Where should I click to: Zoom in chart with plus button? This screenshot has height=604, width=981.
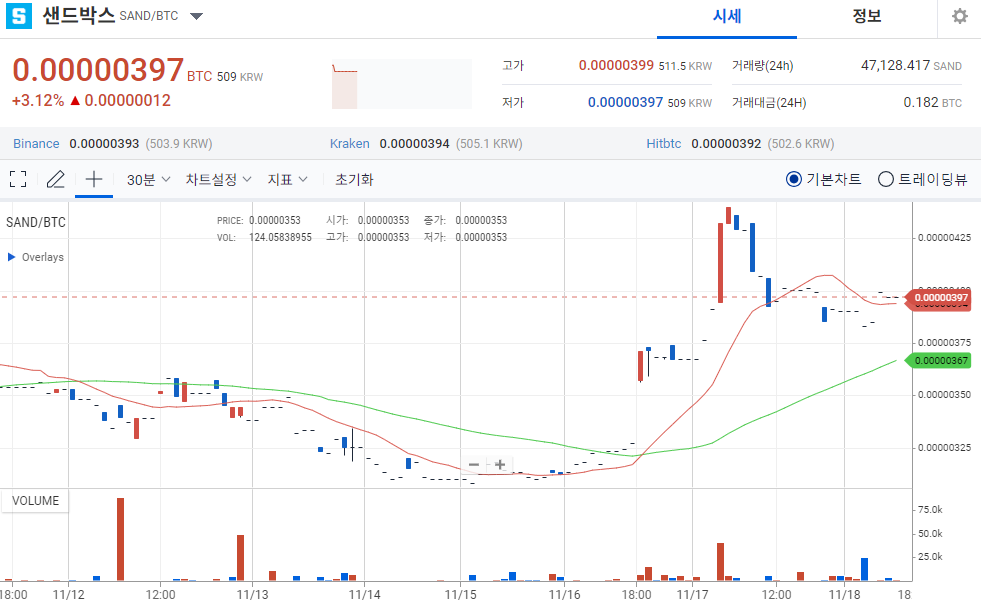point(500,464)
